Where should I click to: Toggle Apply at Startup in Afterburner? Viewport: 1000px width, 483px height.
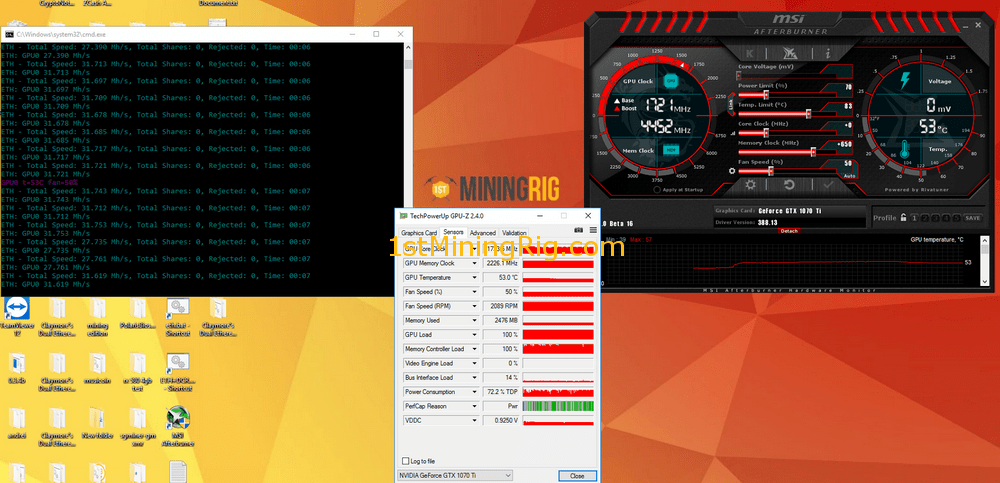click(656, 189)
